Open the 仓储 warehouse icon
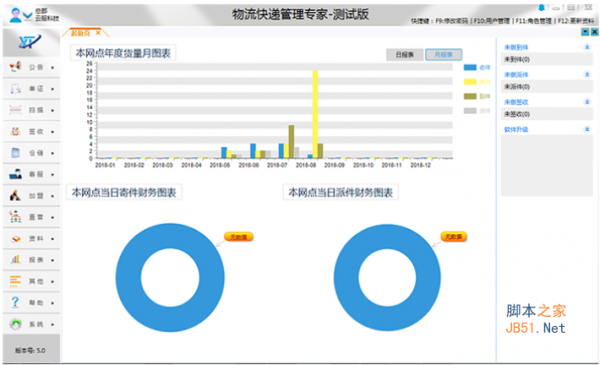The height and width of the screenshot is (365, 600). click(x=15, y=153)
